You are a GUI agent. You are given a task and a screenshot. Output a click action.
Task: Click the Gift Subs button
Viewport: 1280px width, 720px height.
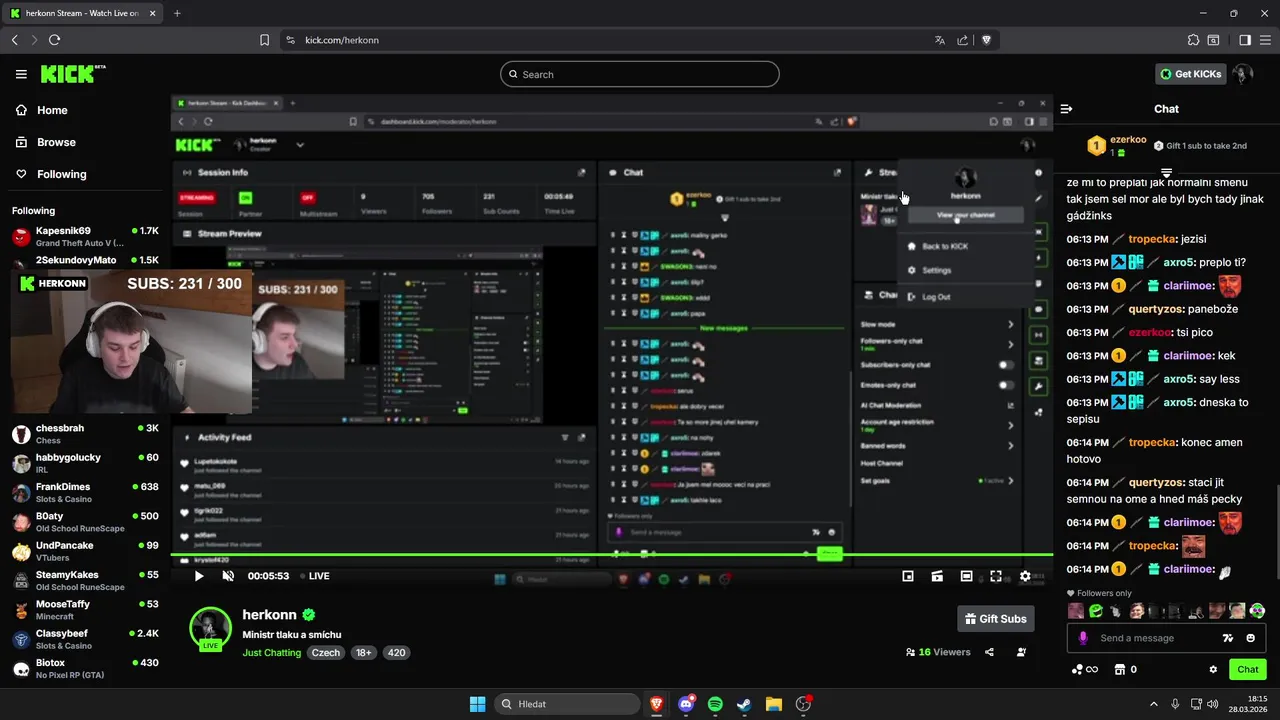pos(995,619)
